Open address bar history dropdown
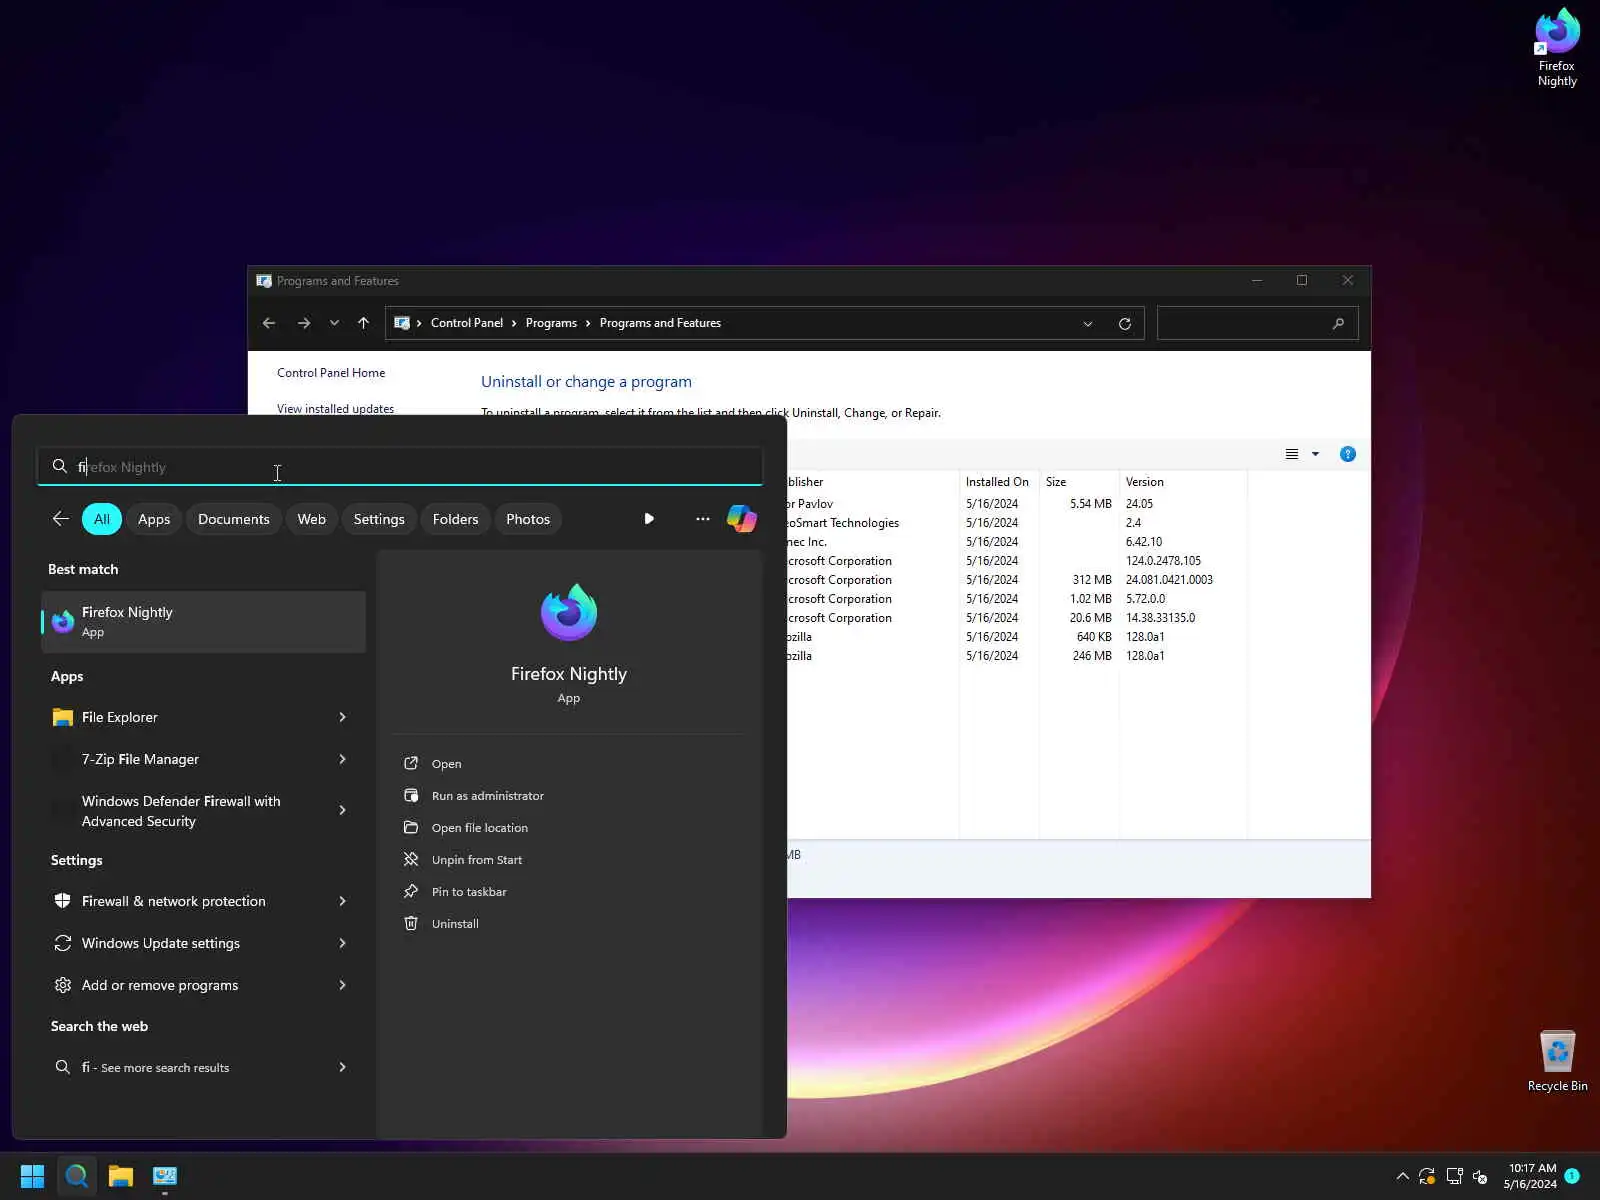 tap(1088, 324)
